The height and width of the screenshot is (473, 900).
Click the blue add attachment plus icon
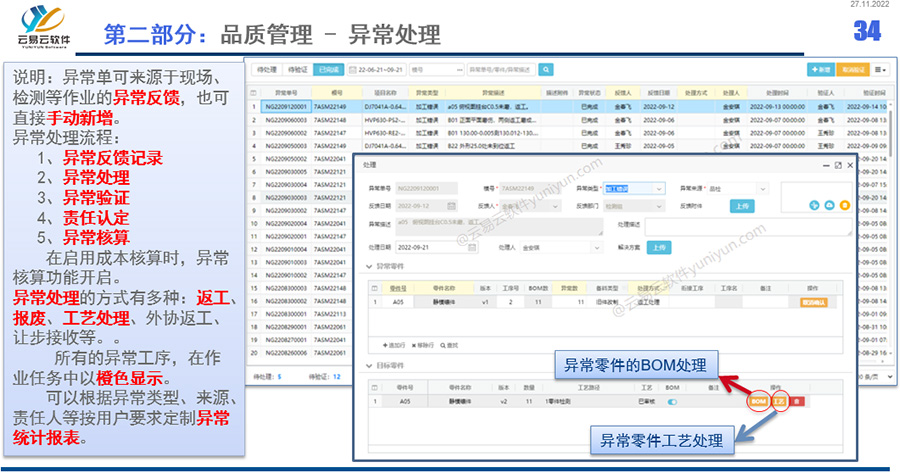(x=814, y=205)
